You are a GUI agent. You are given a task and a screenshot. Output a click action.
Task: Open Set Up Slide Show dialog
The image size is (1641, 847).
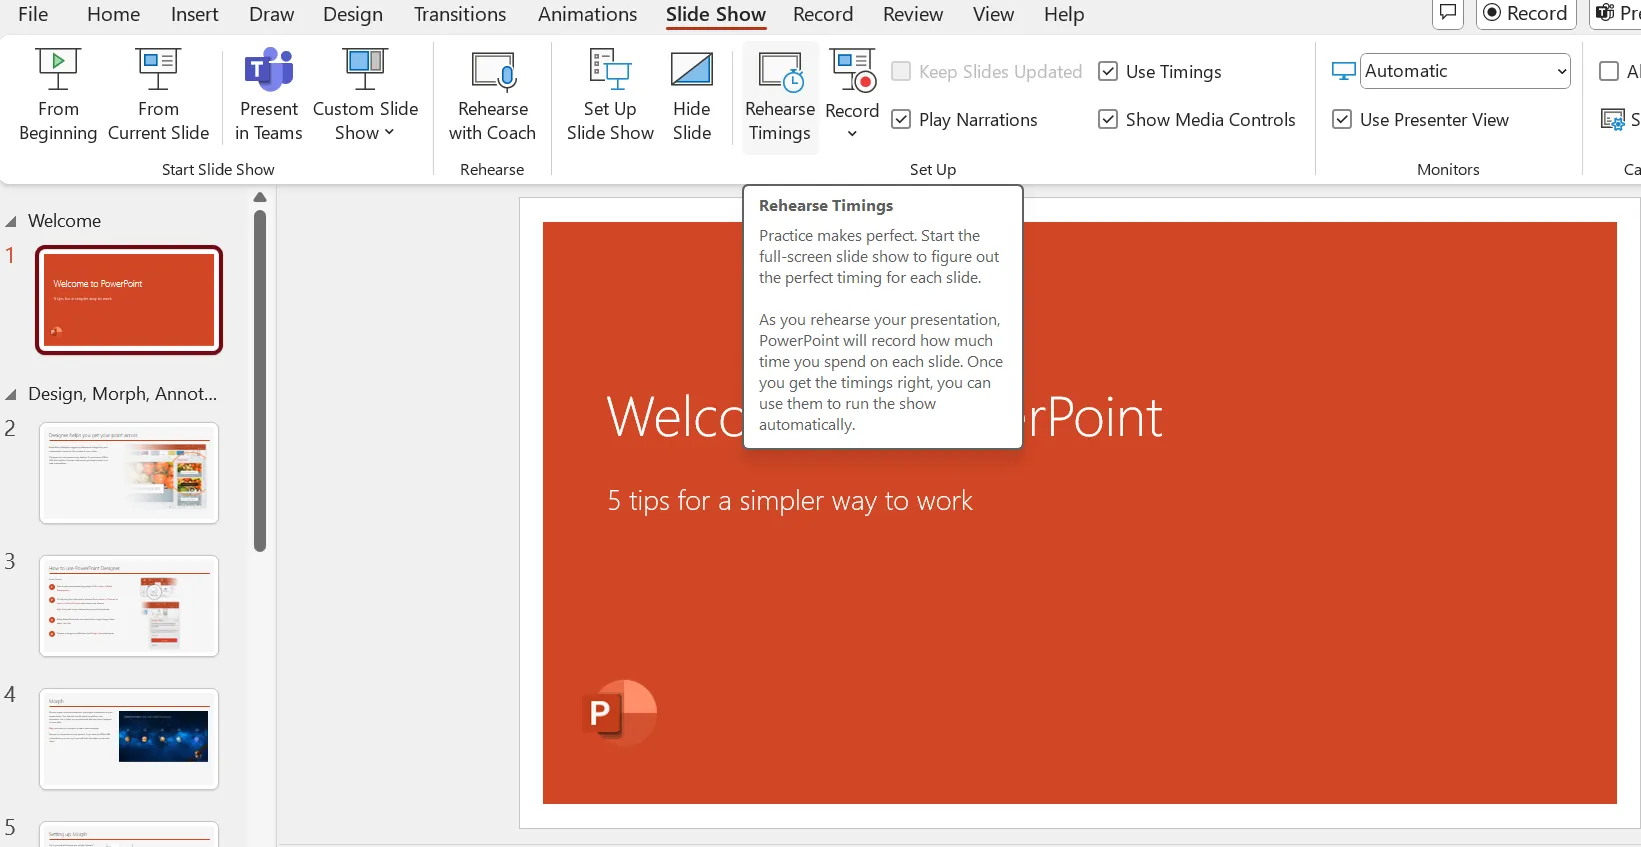coord(610,96)
